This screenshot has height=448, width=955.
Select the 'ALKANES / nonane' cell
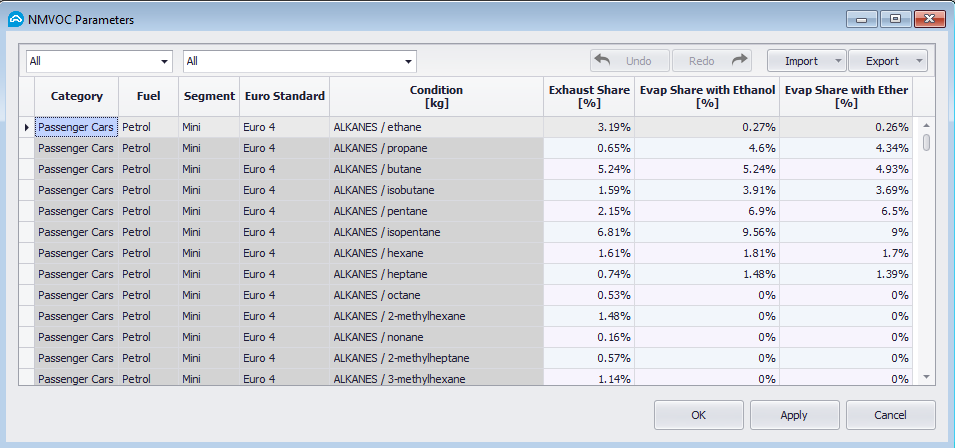pyautogui.click(x=436, y=337)
